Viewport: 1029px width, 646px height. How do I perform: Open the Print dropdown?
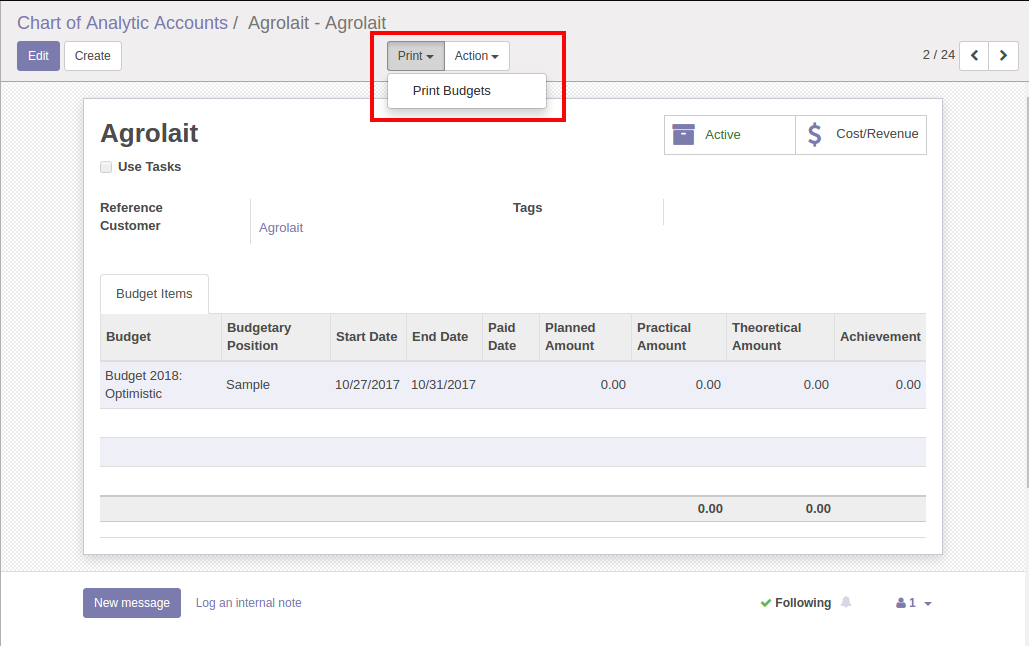(415, 56)
